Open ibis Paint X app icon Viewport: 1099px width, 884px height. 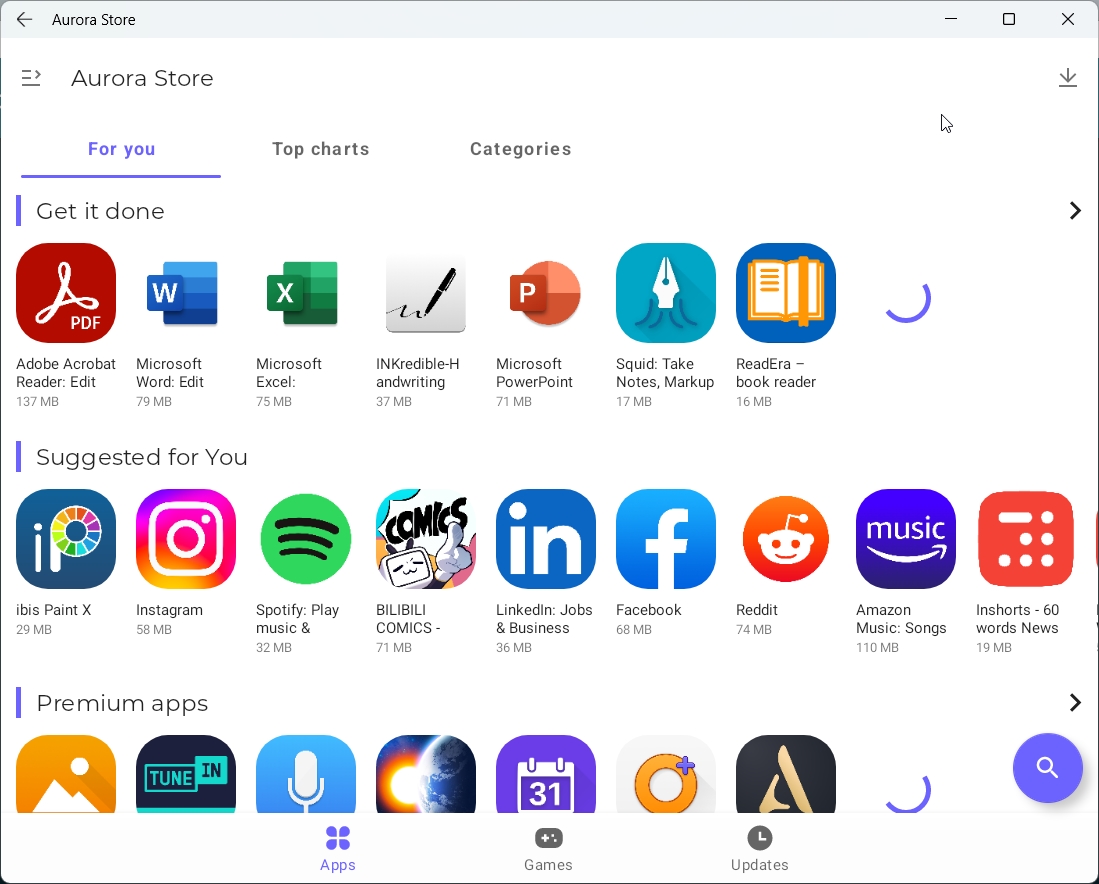[66, 539]
